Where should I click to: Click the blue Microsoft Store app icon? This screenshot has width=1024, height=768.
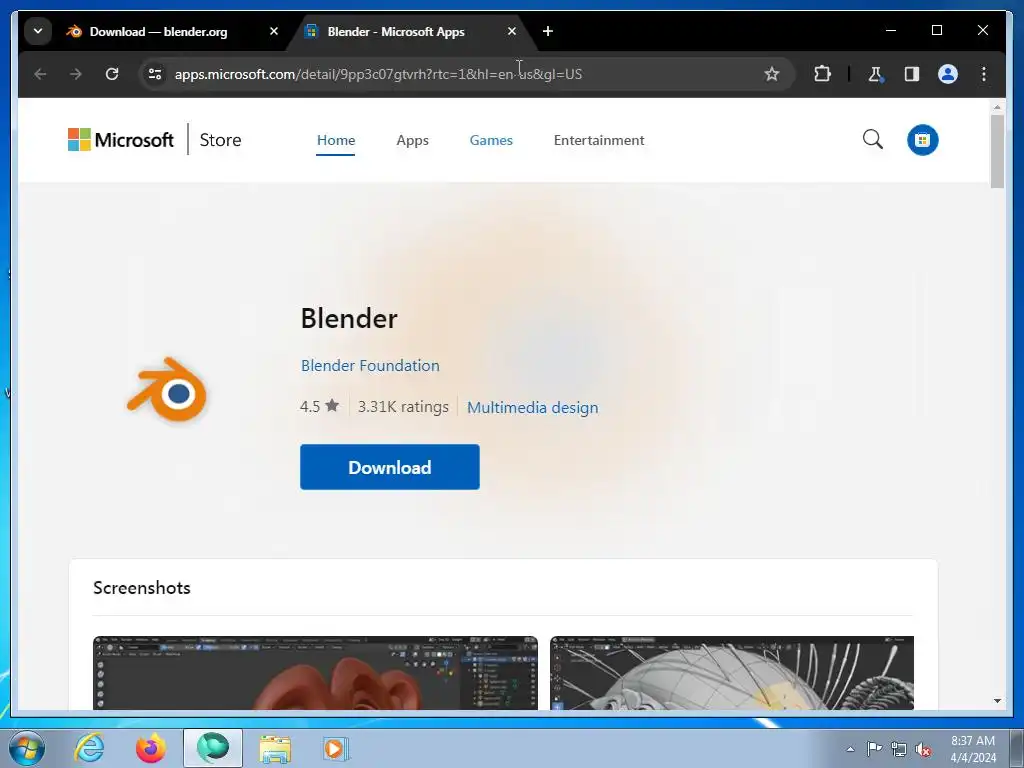pos(922,140)
